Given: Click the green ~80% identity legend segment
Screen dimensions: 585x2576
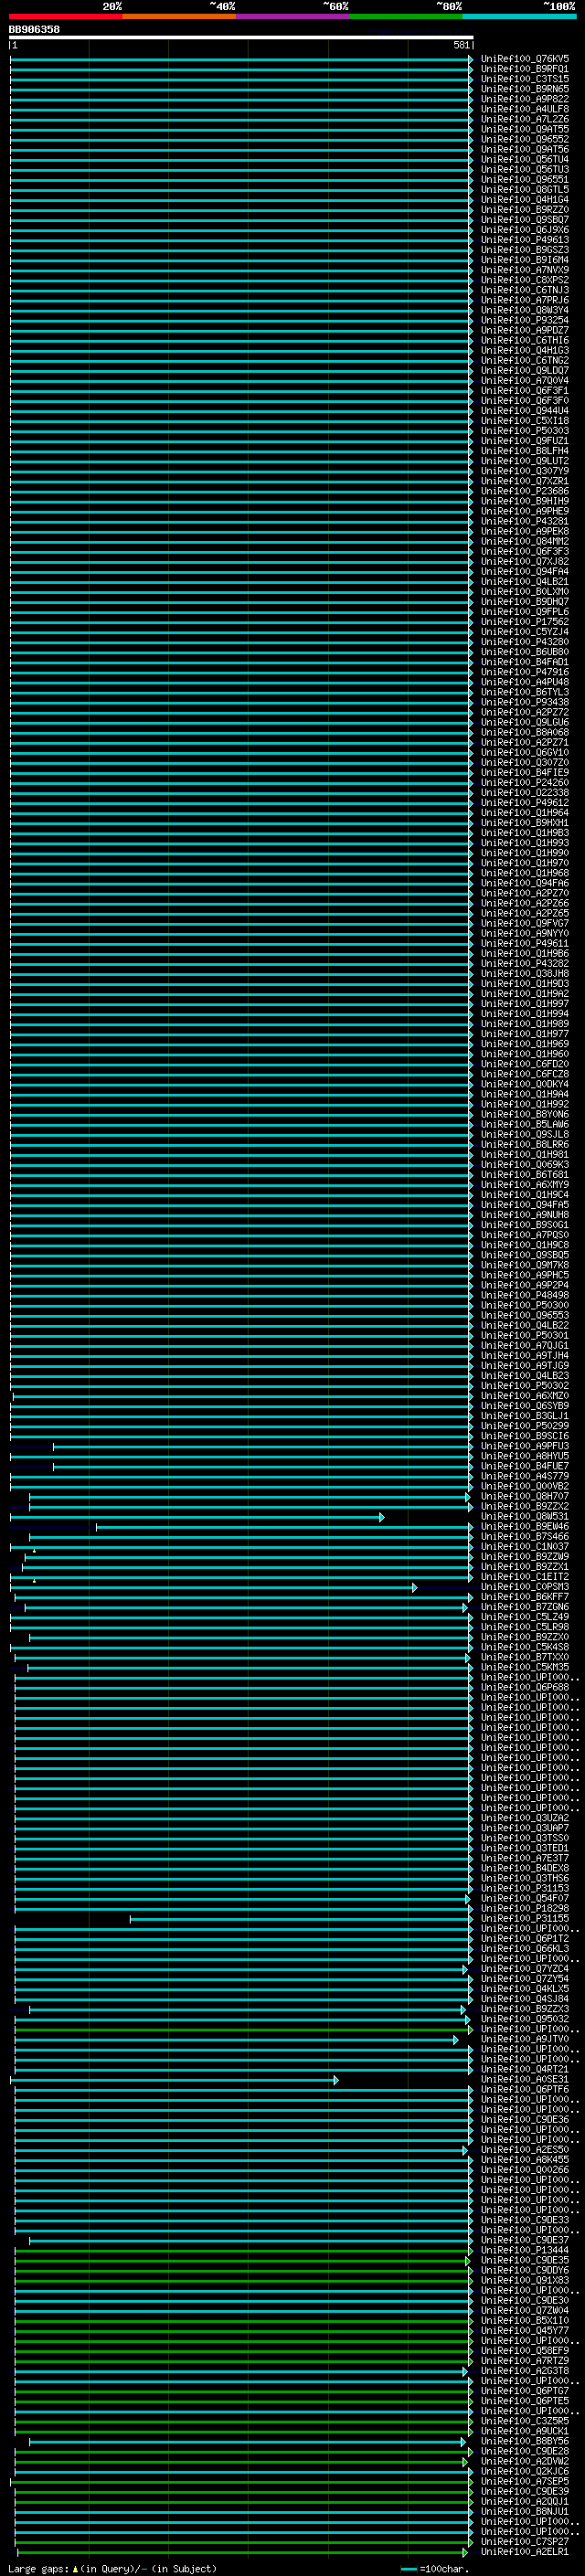Looking at the screenshot, I should coord(406,16).
